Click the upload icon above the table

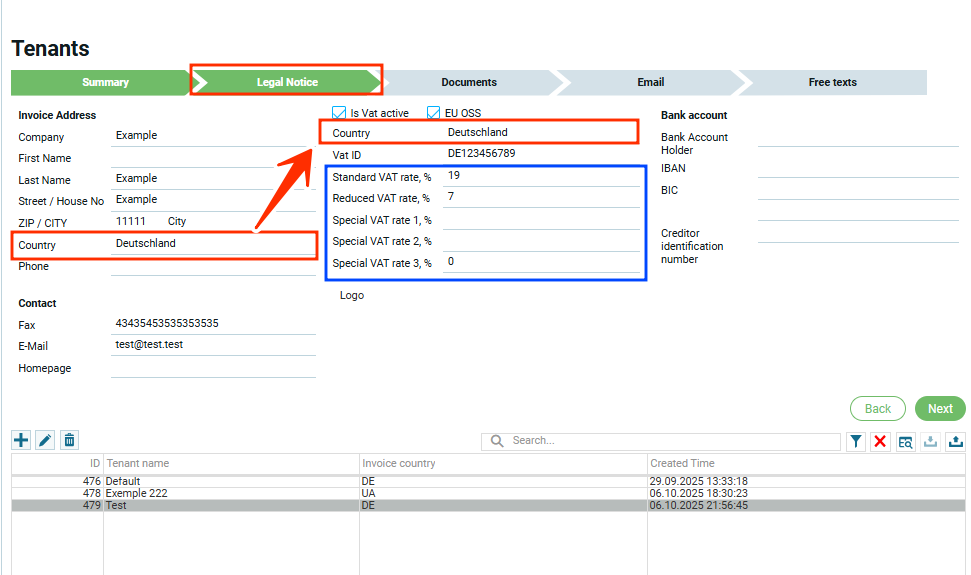click(x=955, y=441)
